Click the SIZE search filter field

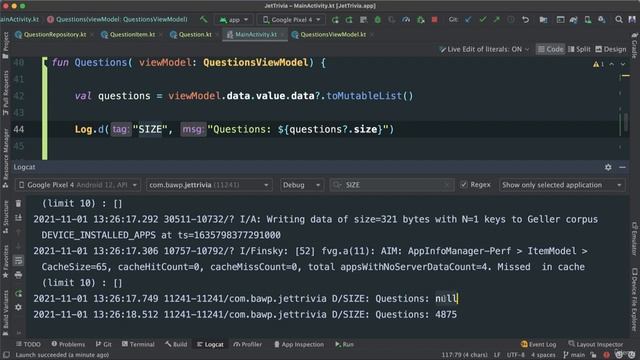click(x=391, y=185)
